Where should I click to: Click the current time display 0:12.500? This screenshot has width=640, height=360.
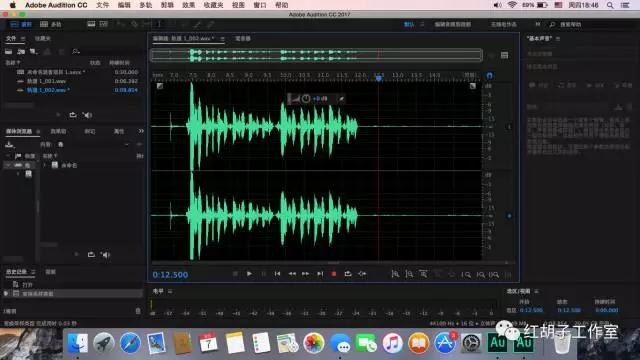[x=170, y=275]
